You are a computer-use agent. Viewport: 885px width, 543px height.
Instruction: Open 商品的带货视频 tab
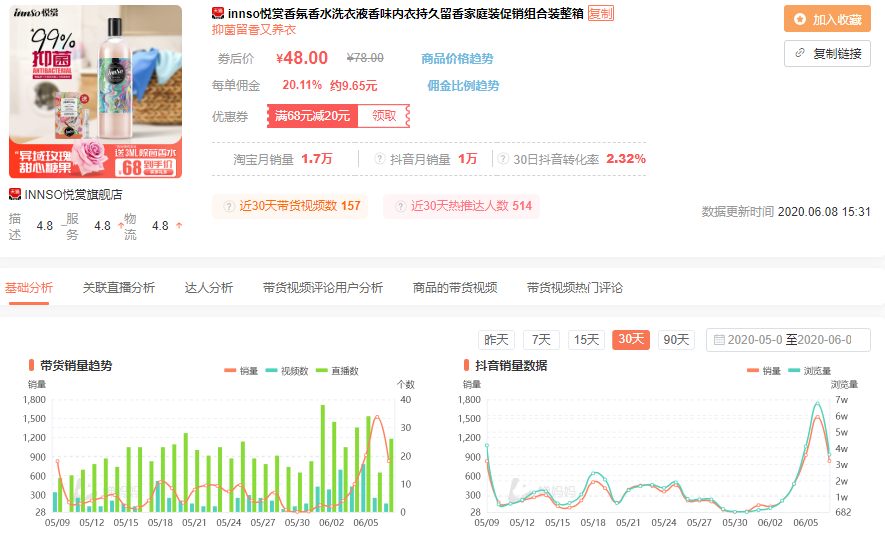click(455, 288)
